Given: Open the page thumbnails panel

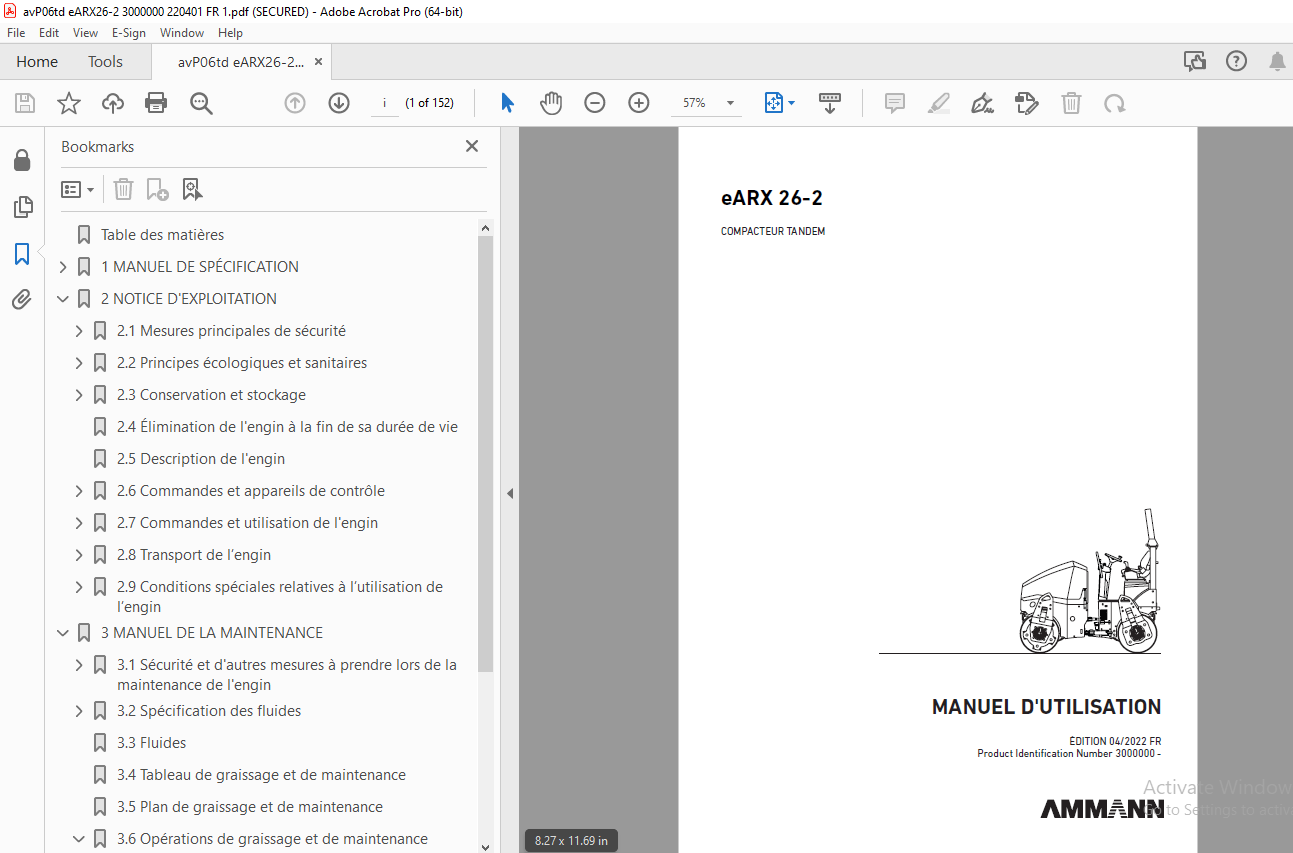Looking at the screenshot, I should (22, 207).
